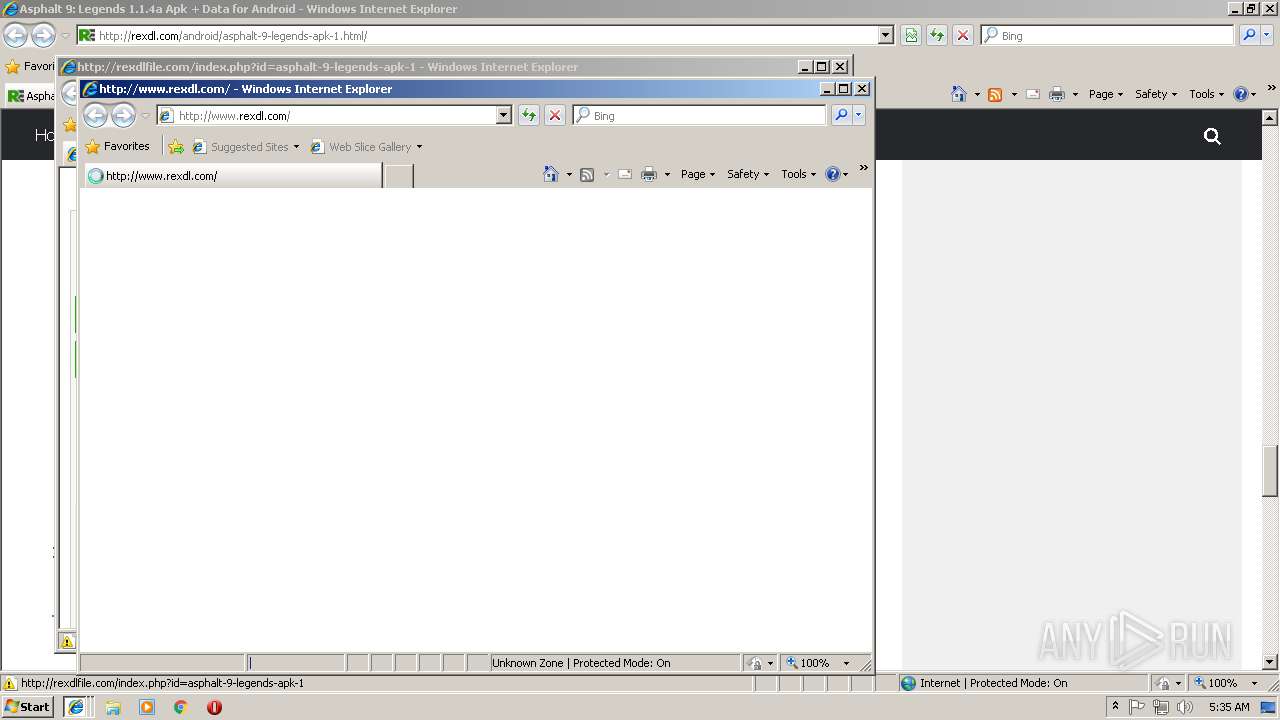The width and height of the screenshot is (1280, 720).
Task: Go forward in the front rexdl.com window
Action: (x=123, y=116)
